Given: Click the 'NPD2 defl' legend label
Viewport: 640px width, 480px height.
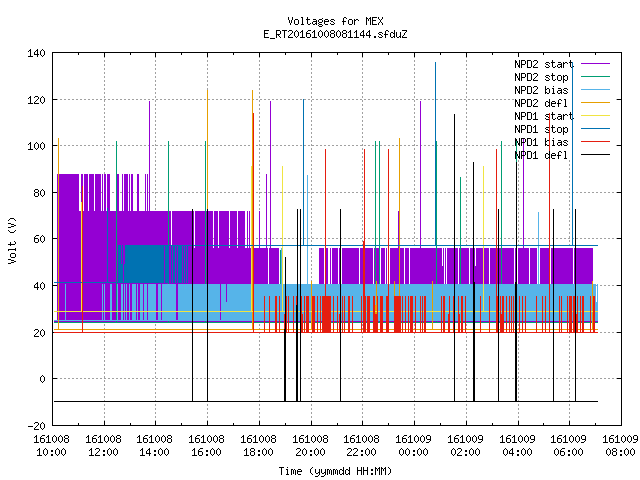Looking at the screenshot, I should [x=541, y=103].
